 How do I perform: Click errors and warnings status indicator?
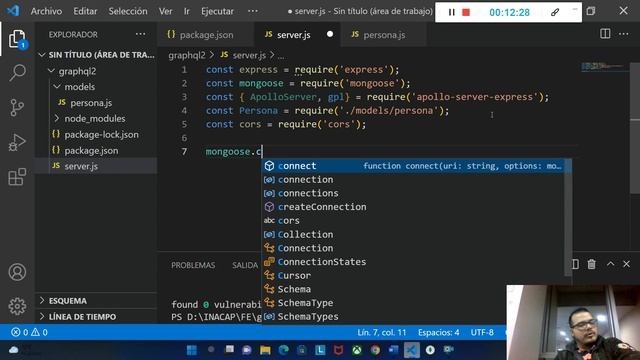(x=29, y=332)
